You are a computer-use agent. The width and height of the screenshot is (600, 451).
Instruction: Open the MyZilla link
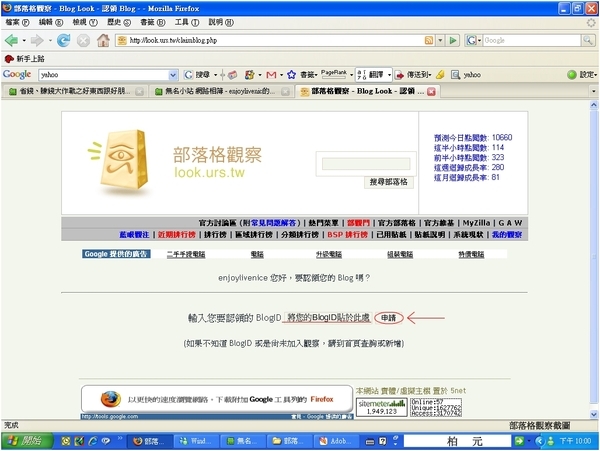coord(476,223)
